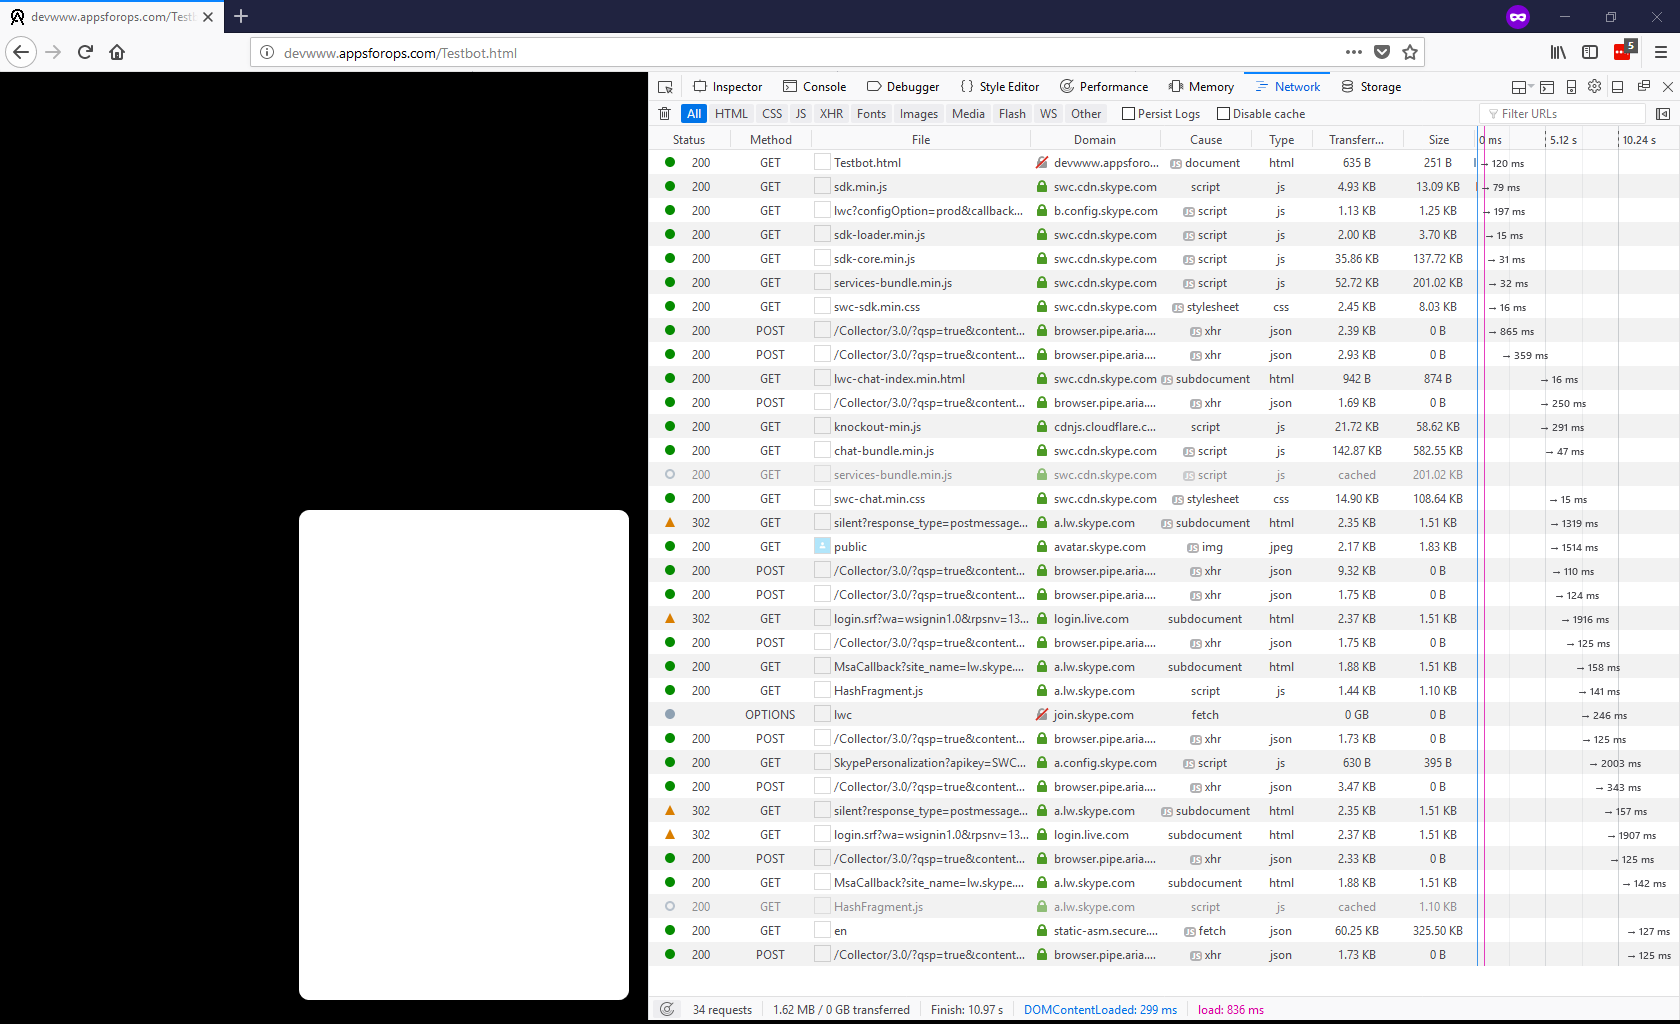Open the Firefox application menu
This screenshot has height=1024, width=1680.
pos(1662,52)
